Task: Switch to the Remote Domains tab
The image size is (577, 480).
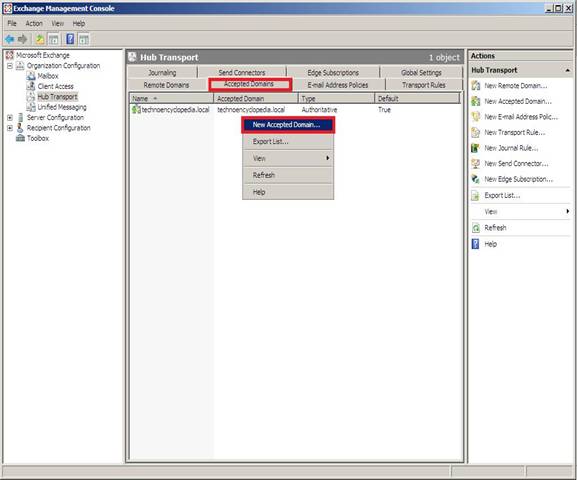Action: tap(166, 85)
